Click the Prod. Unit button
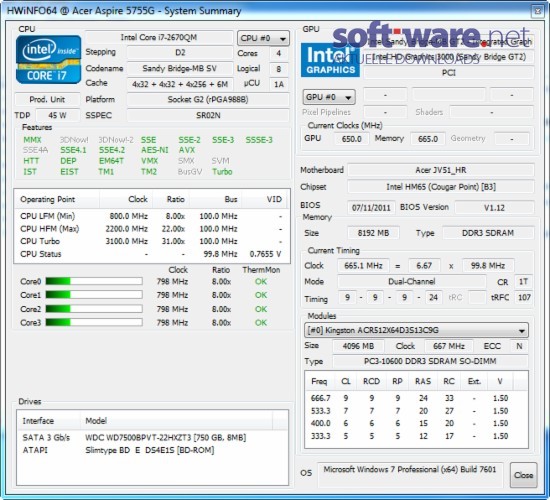 (47, 99)
